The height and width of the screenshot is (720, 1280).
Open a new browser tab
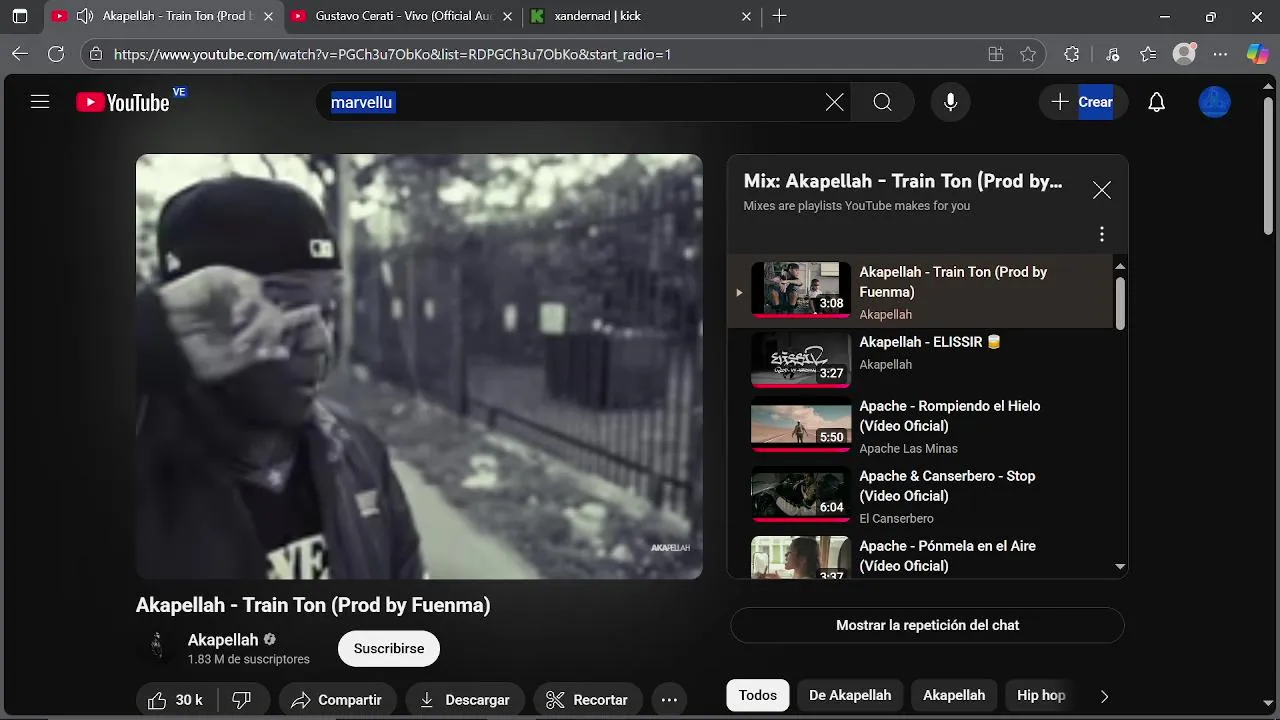click(780, 16)
